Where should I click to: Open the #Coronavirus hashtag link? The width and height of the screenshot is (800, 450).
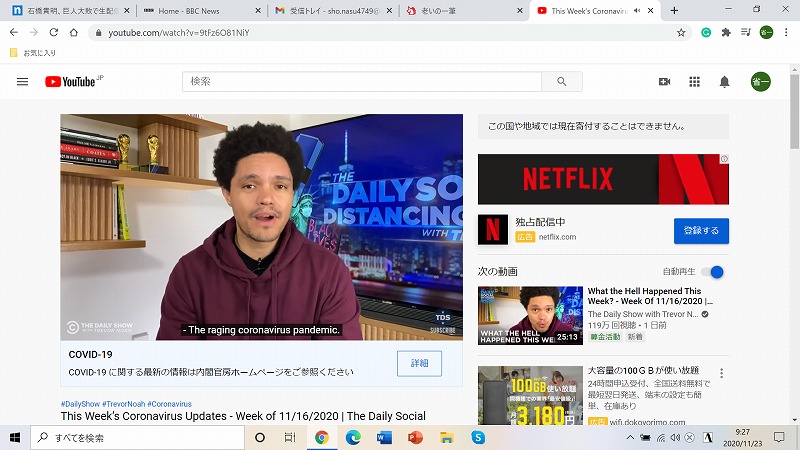click(169, 404)
